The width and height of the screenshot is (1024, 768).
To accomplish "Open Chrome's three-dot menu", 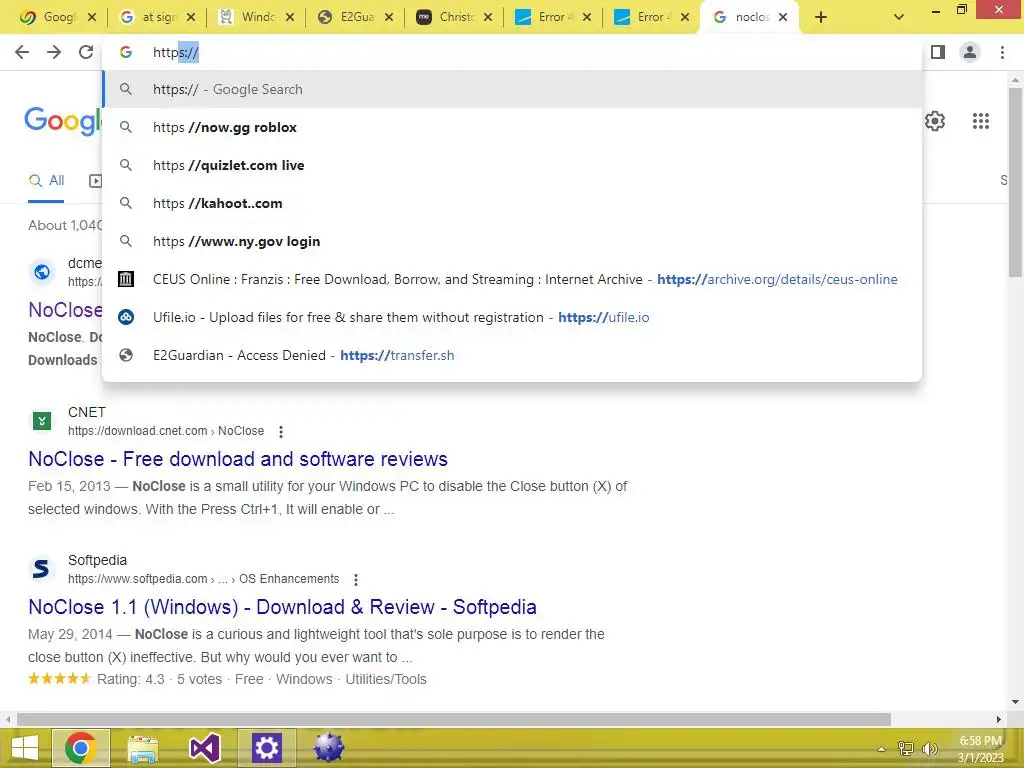I will point(1002,52).
